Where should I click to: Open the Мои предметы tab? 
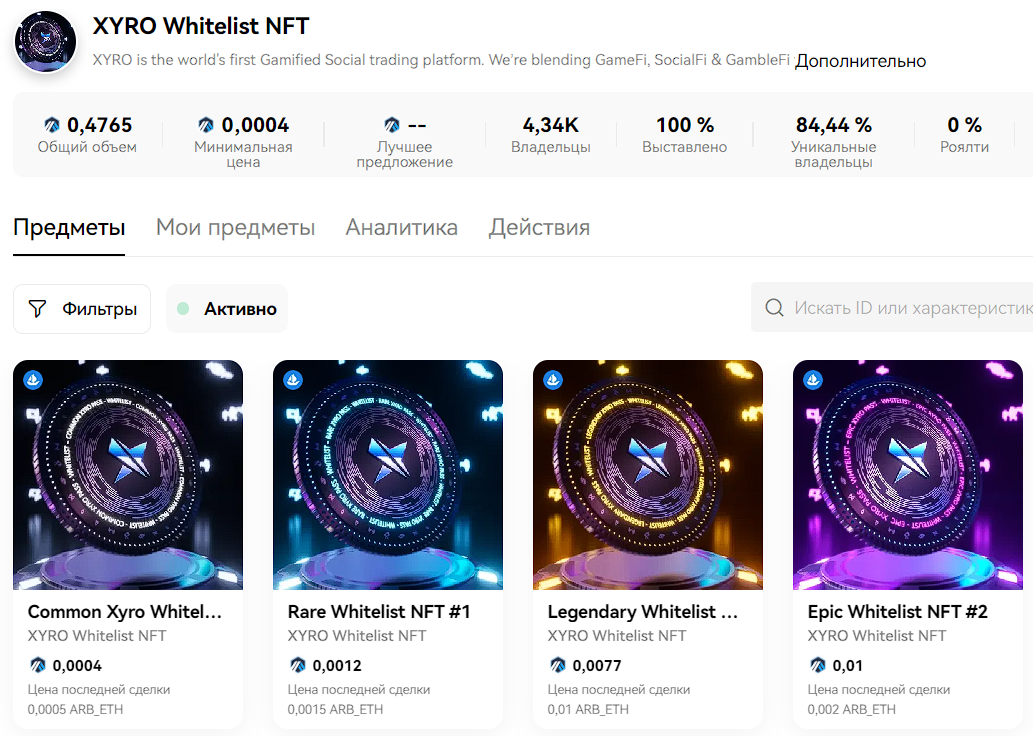coord(235,227)
